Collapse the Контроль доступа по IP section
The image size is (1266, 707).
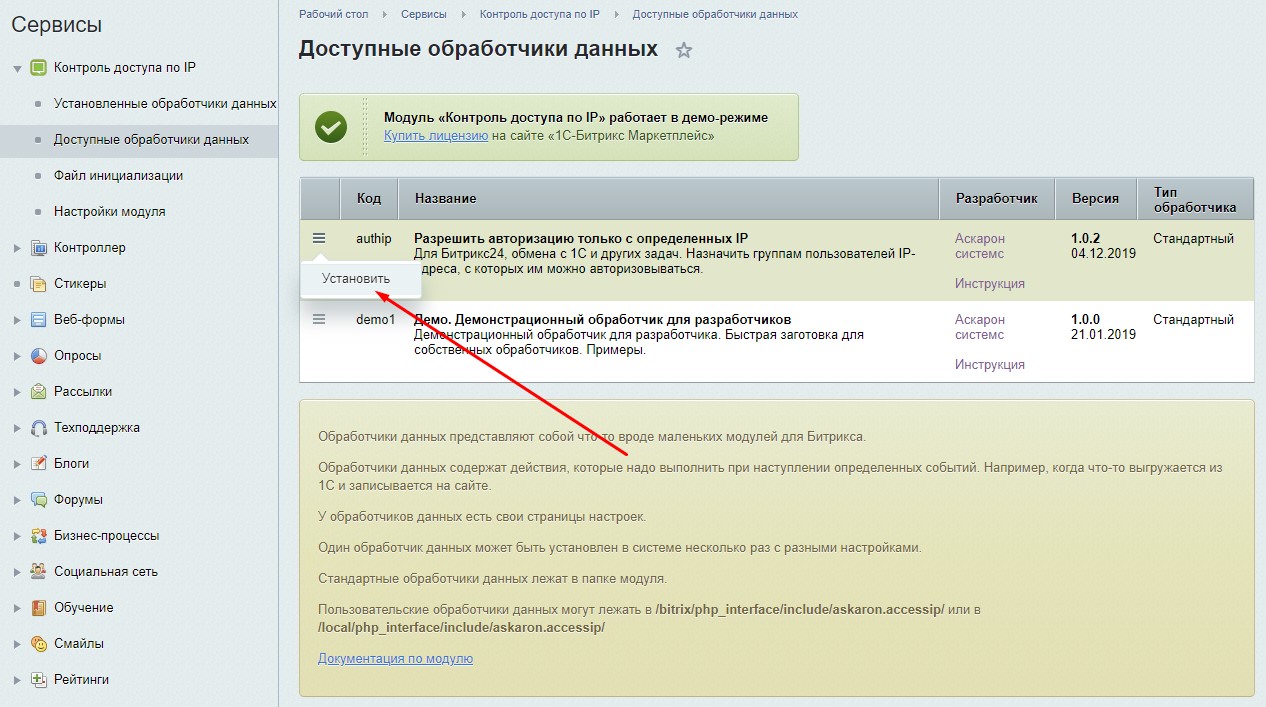(x=17, y=68)
